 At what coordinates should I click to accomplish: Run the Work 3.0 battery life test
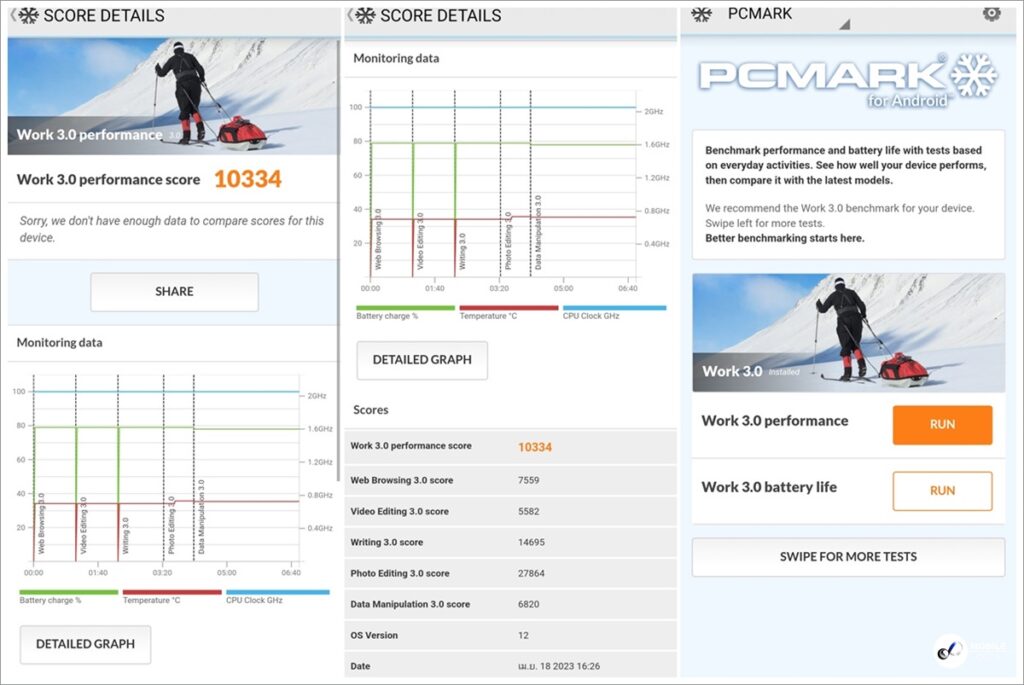[942, 491]
